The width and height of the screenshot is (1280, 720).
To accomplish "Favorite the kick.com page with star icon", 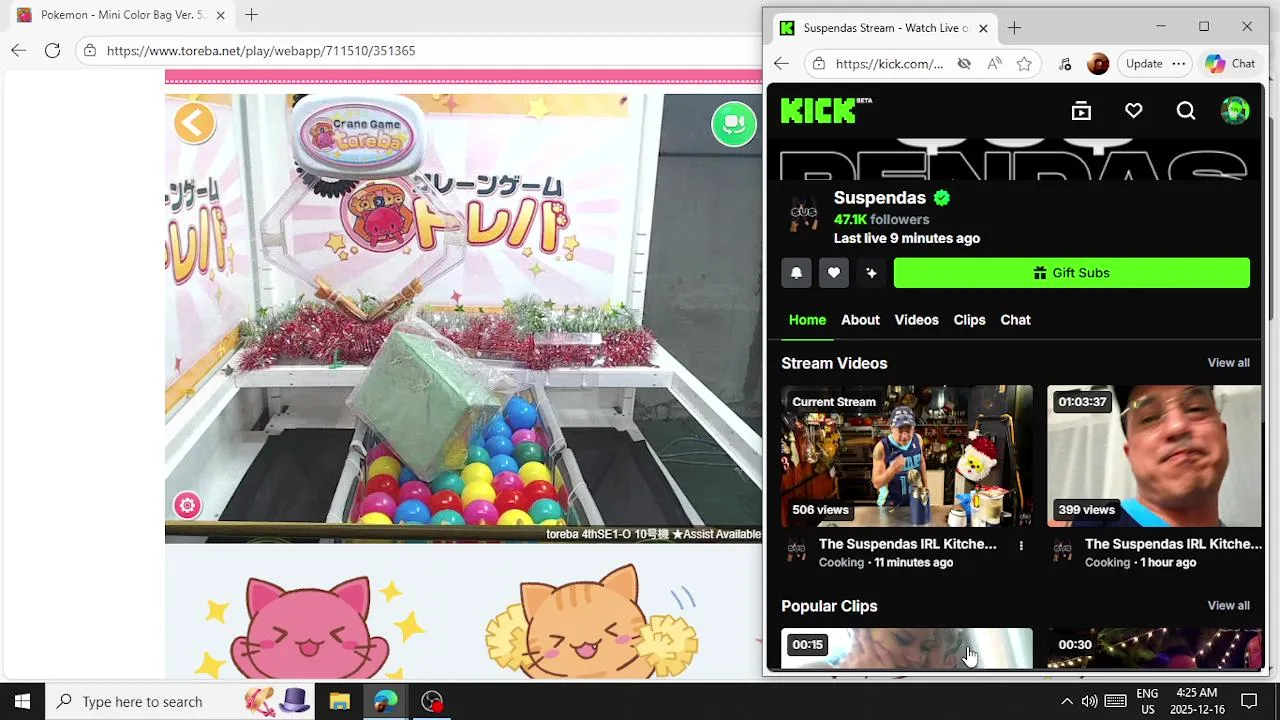I will [1024, 64].
